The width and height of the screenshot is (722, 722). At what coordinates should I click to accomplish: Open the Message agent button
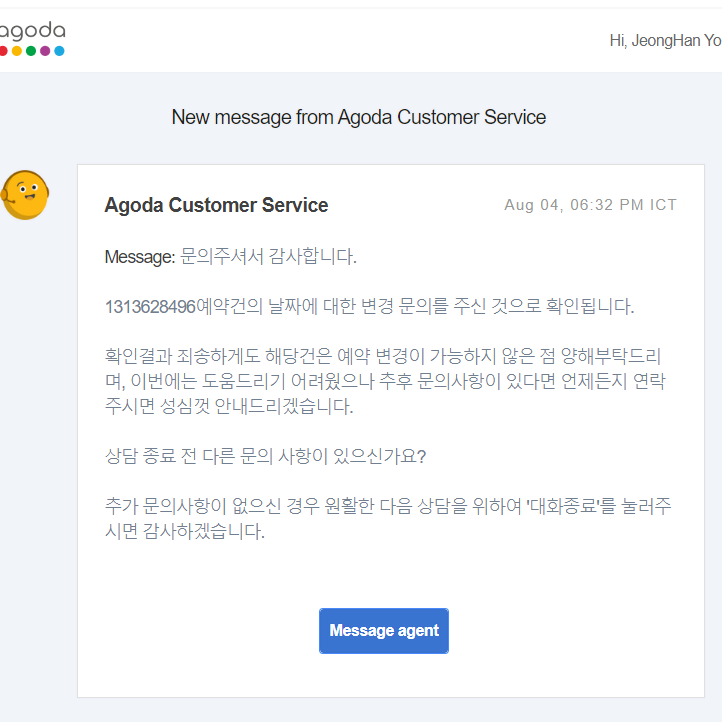point(384,630)
